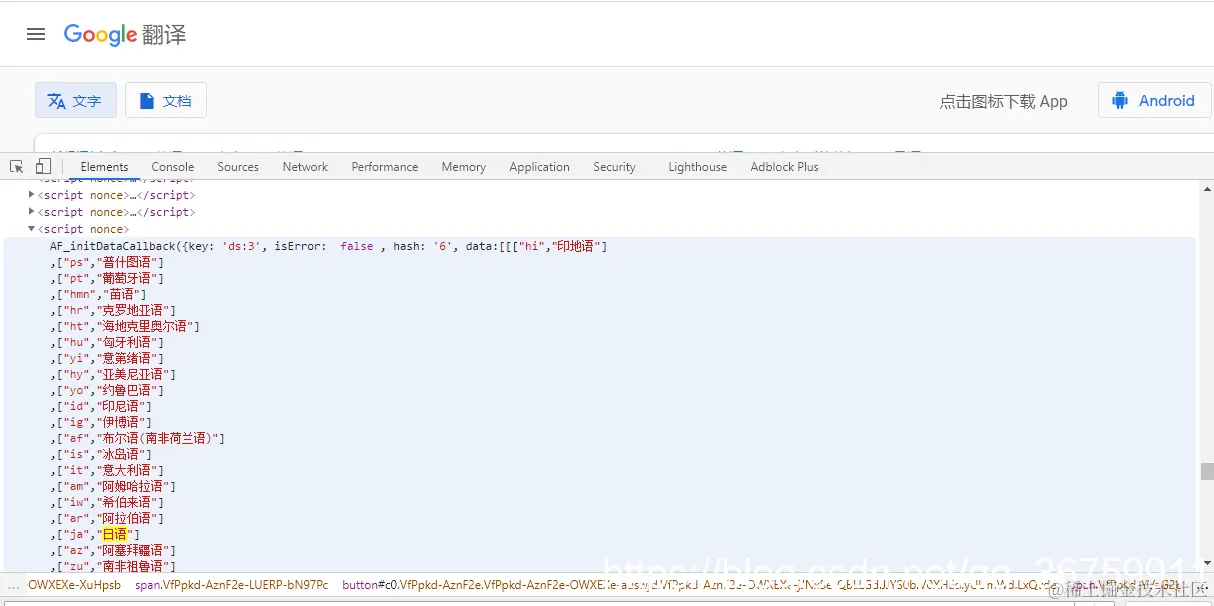Select the line ["hr","克罗地亚语"]

pos(113,310)
